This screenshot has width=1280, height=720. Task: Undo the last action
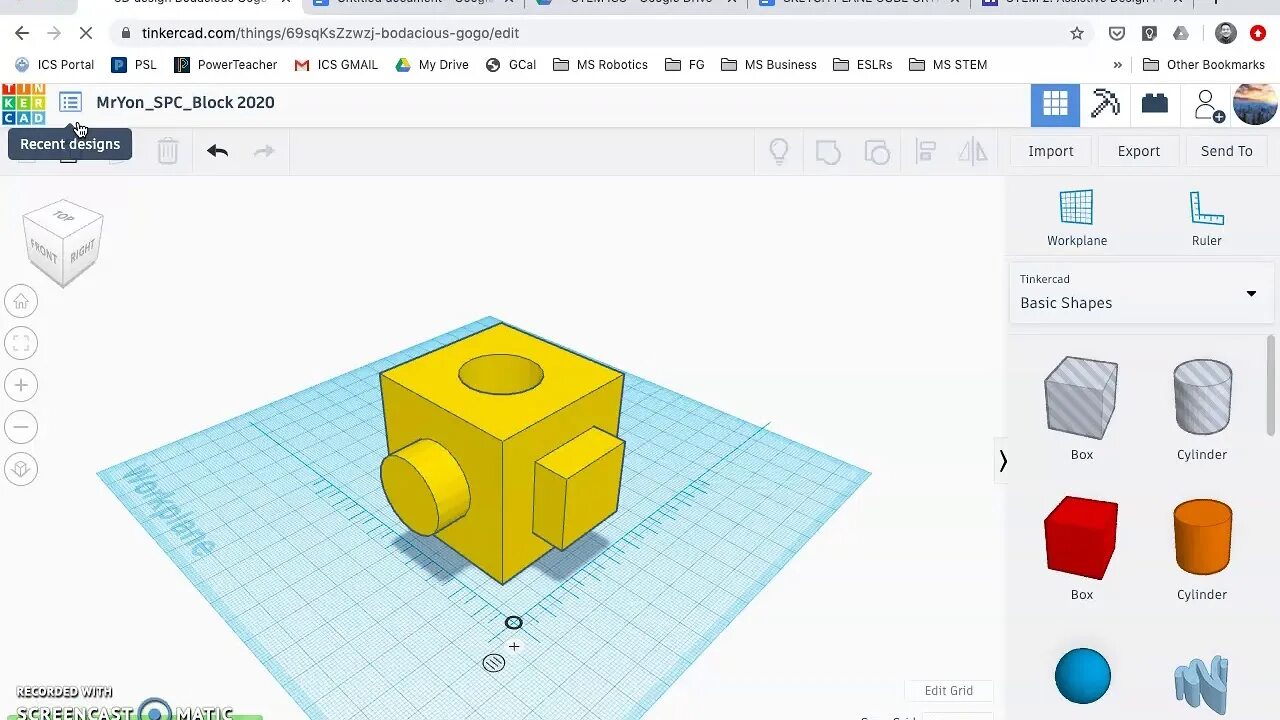[x=218, y=151]
